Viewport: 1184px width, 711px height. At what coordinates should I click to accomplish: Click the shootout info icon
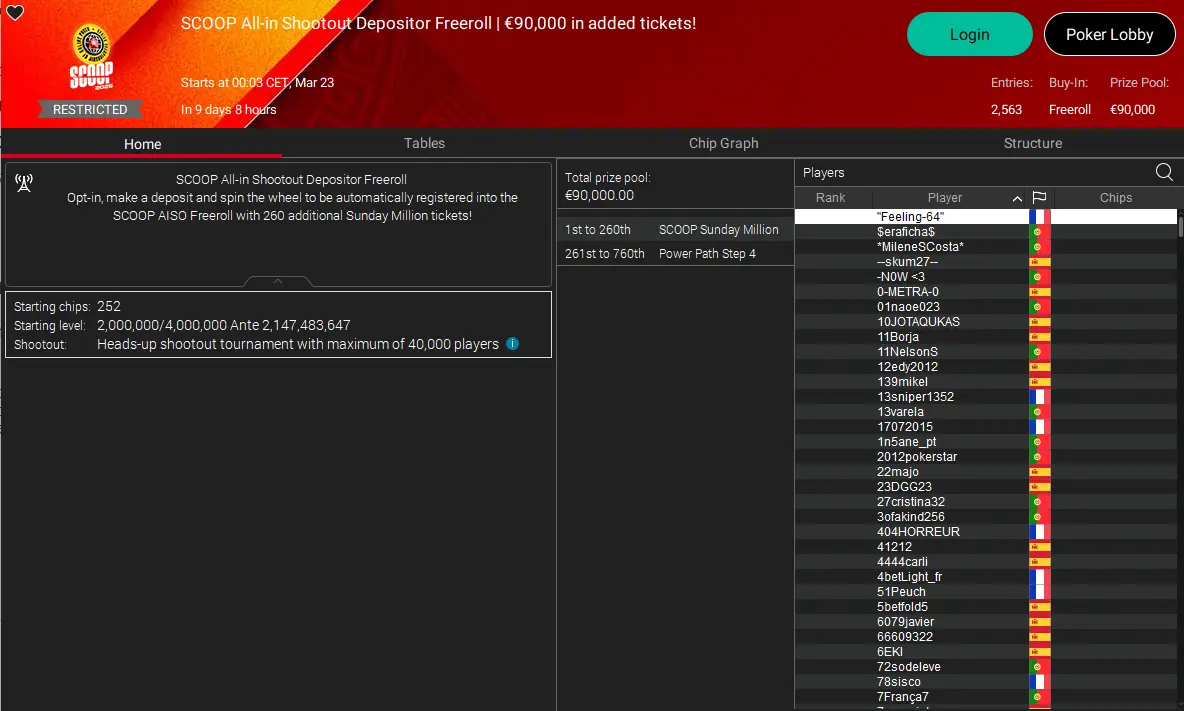512,343
